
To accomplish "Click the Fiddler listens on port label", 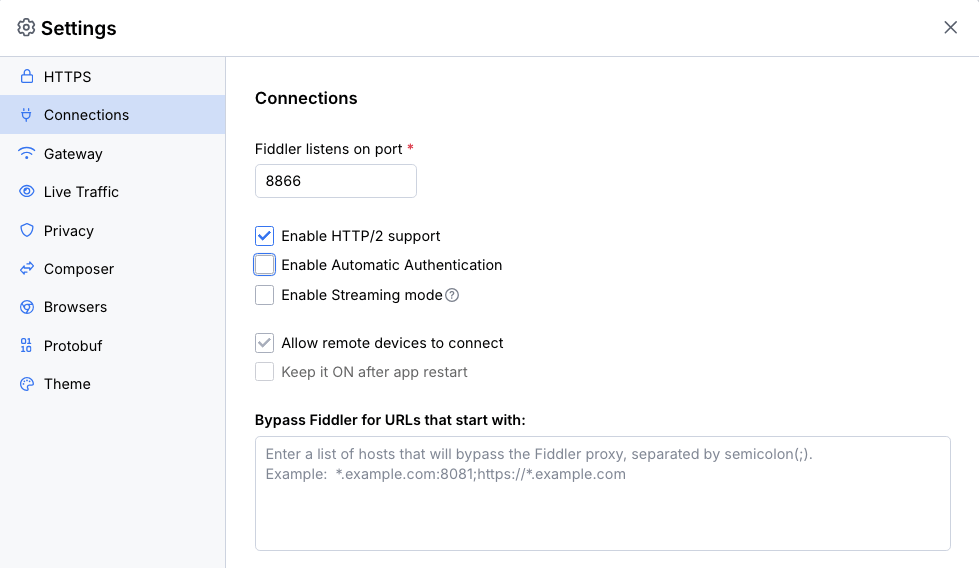I will pos(328,149).
